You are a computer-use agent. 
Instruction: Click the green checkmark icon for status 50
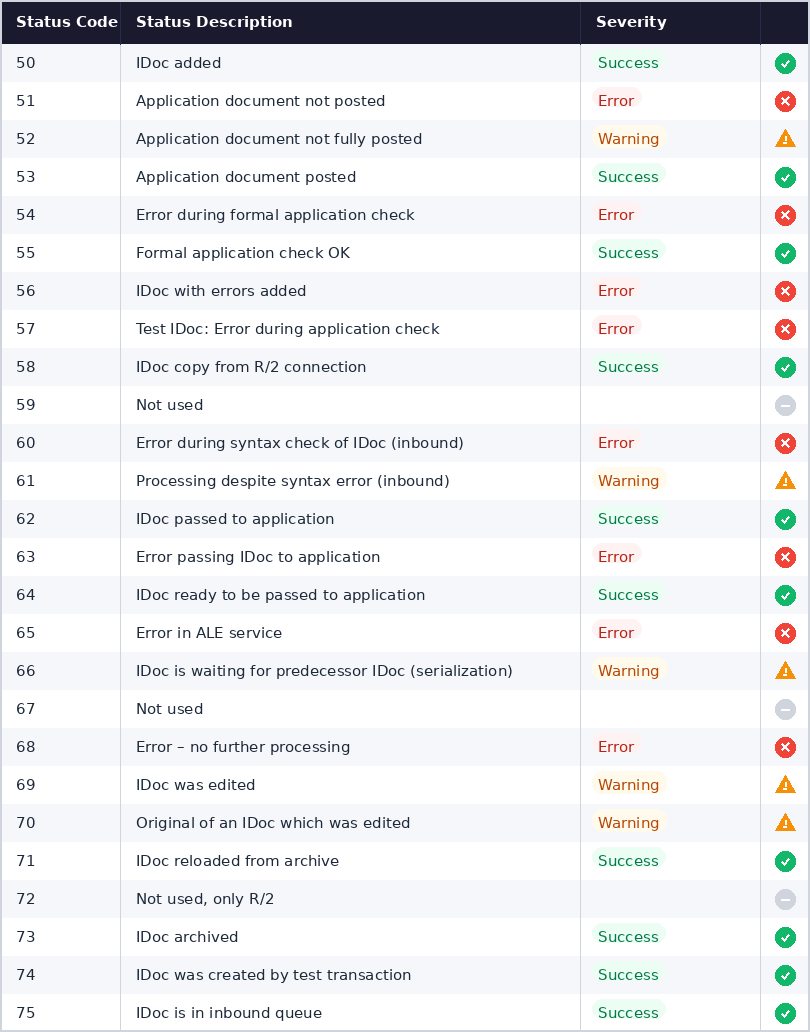785,64
